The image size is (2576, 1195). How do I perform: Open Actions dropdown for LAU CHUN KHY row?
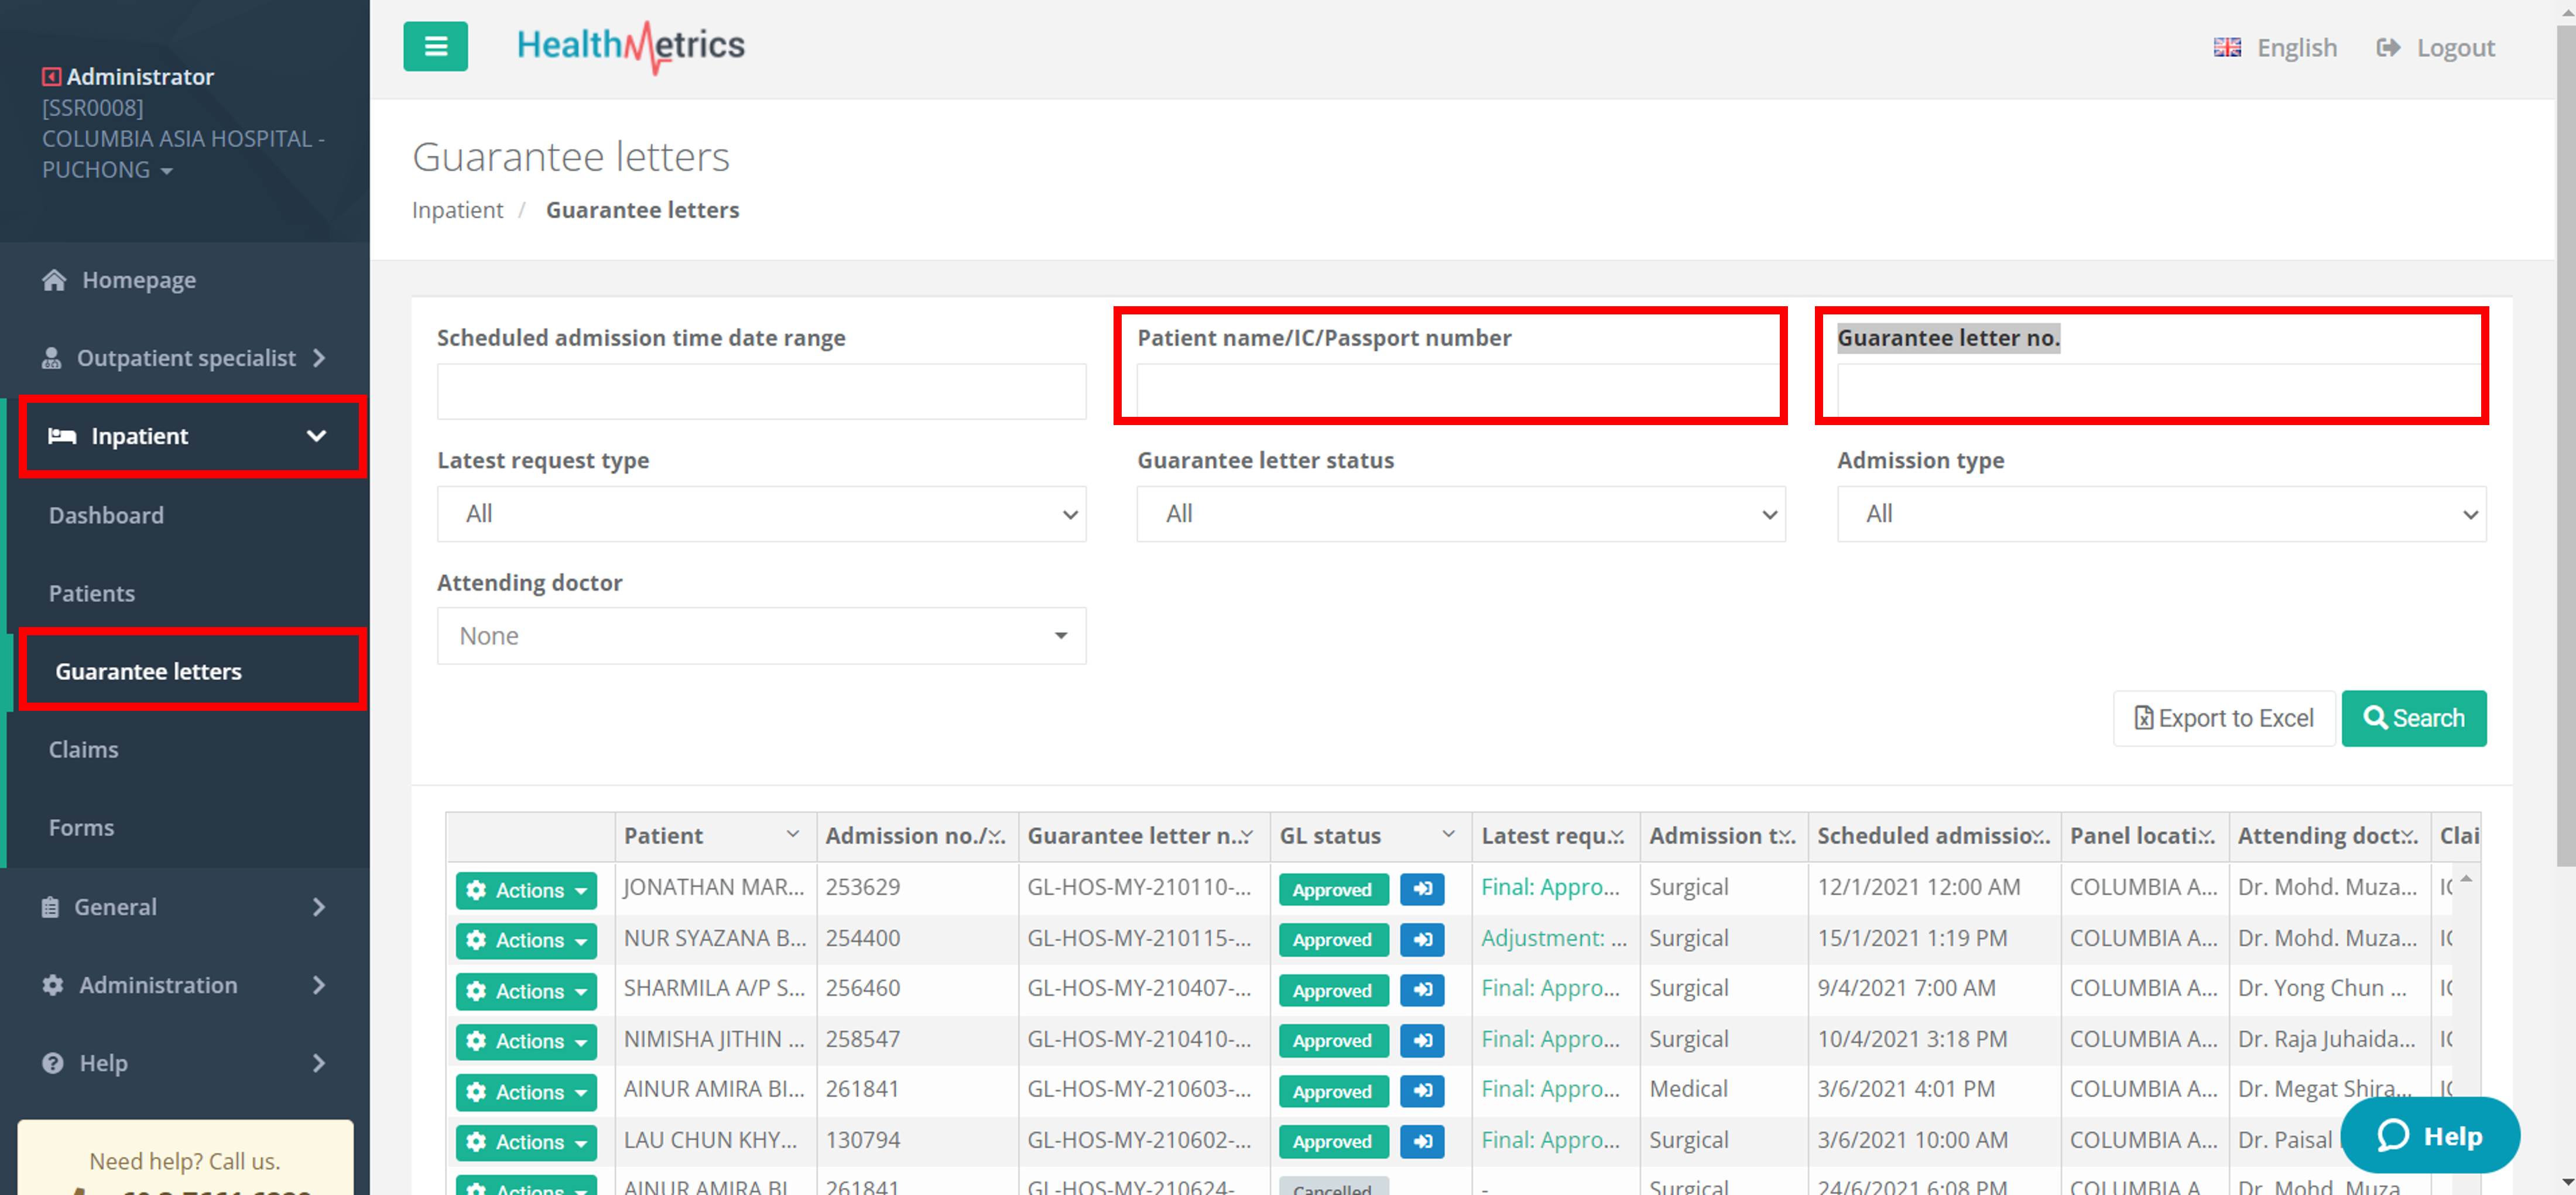tap(526, 1142)
